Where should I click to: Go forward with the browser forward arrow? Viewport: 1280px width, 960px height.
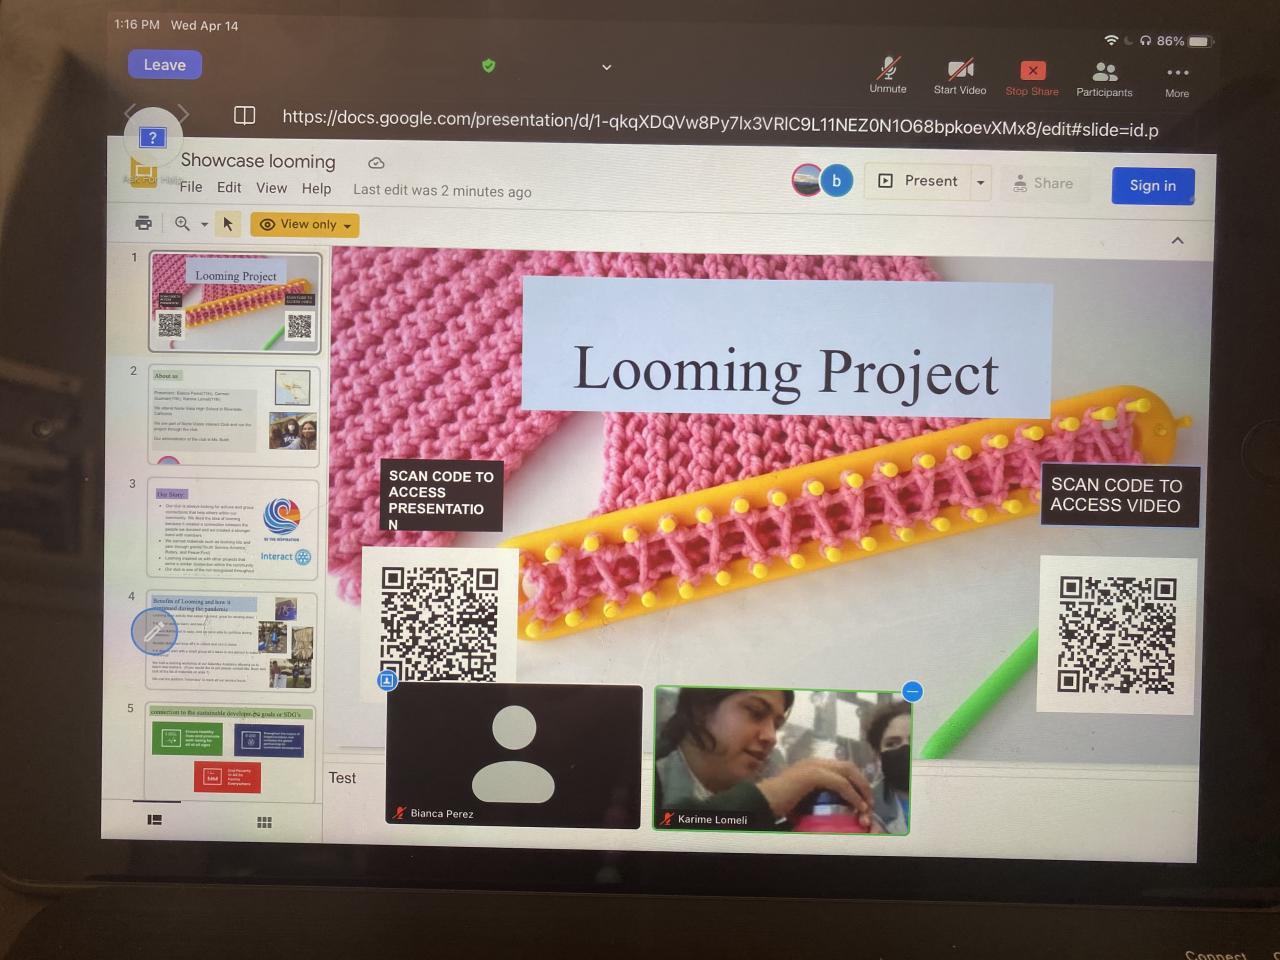183,113
